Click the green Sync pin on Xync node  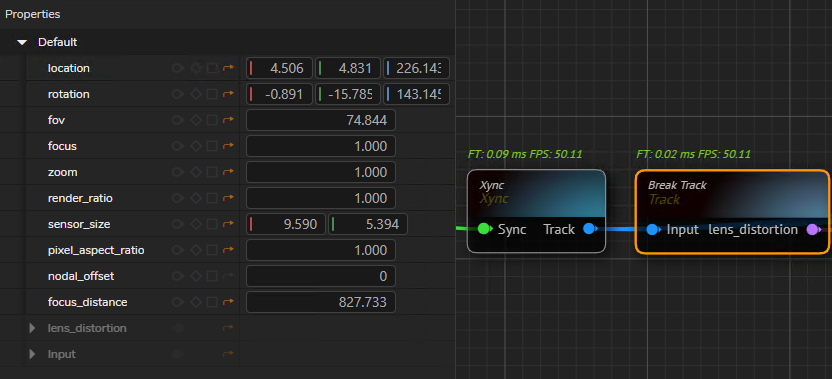(484, 229)
